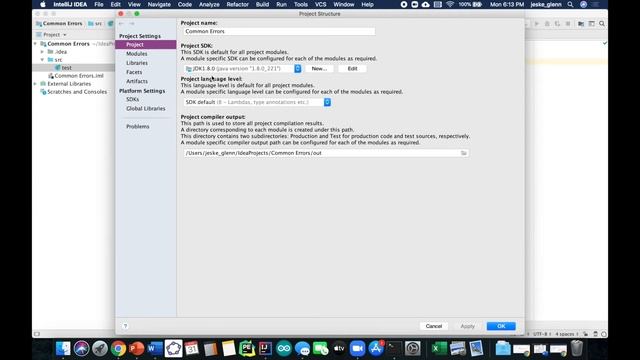The height and width of the screenshot is (360, 640).
Task: Collapse the src folder
Action: 42,60
